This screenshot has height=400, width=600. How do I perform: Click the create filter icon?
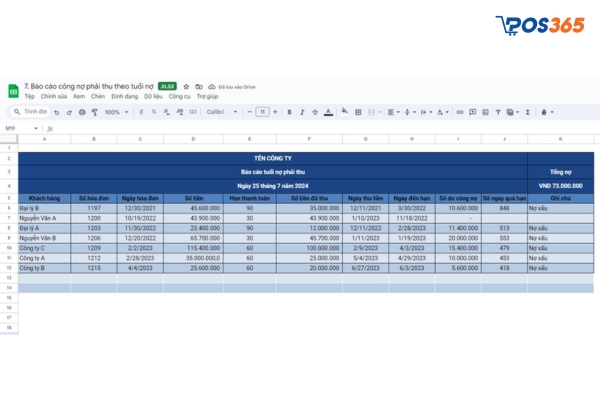click(498, 112)
